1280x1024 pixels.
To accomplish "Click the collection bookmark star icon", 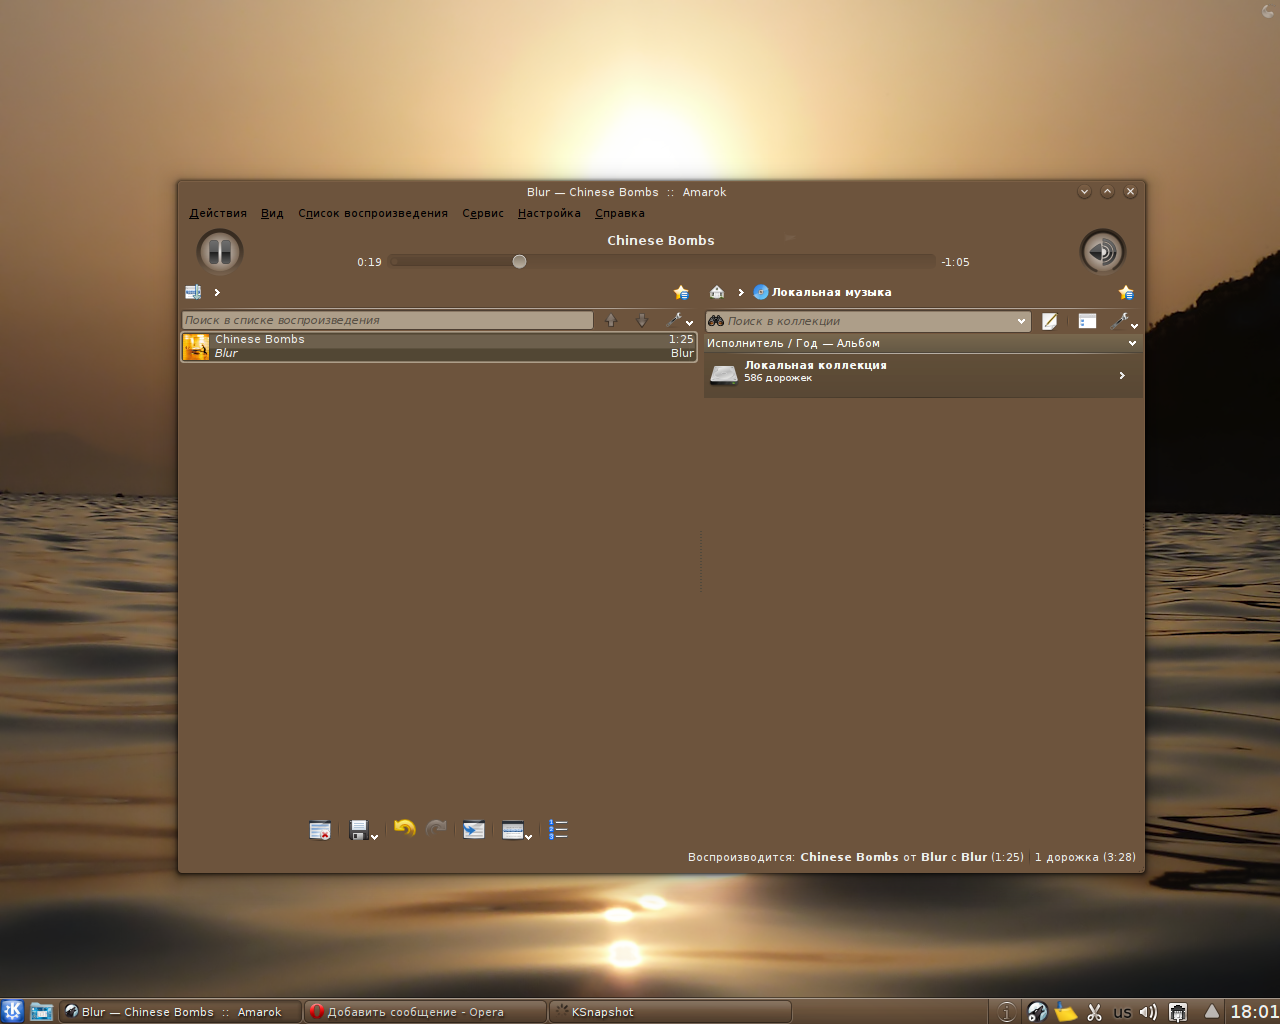I will click(1126, 293).
